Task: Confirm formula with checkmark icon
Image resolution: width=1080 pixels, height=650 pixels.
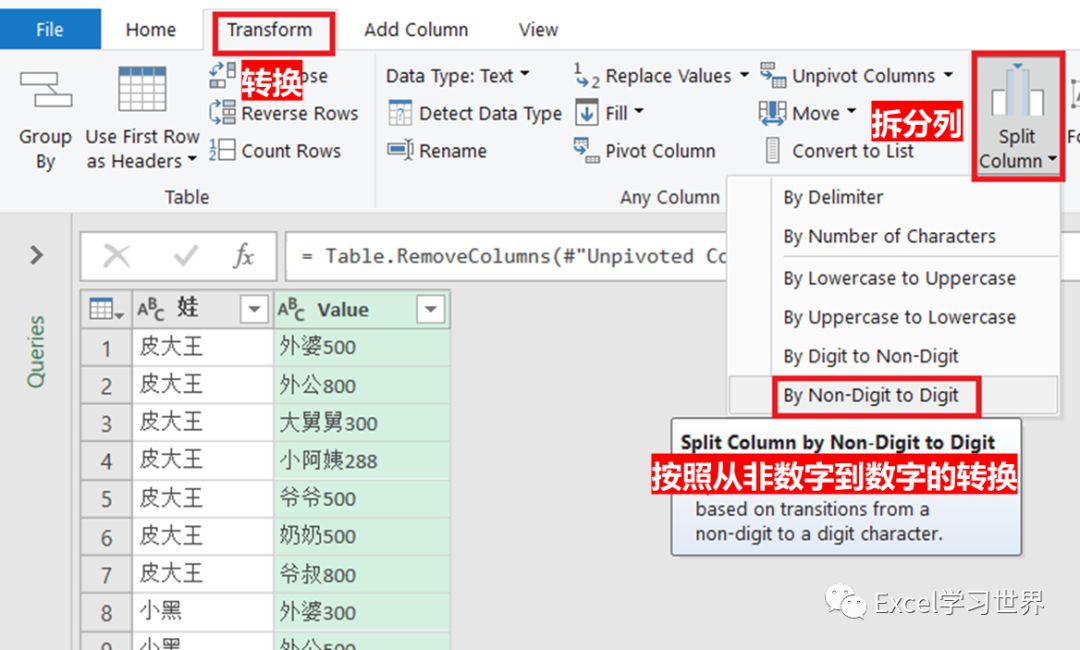Action: click(x=185, y=256)
